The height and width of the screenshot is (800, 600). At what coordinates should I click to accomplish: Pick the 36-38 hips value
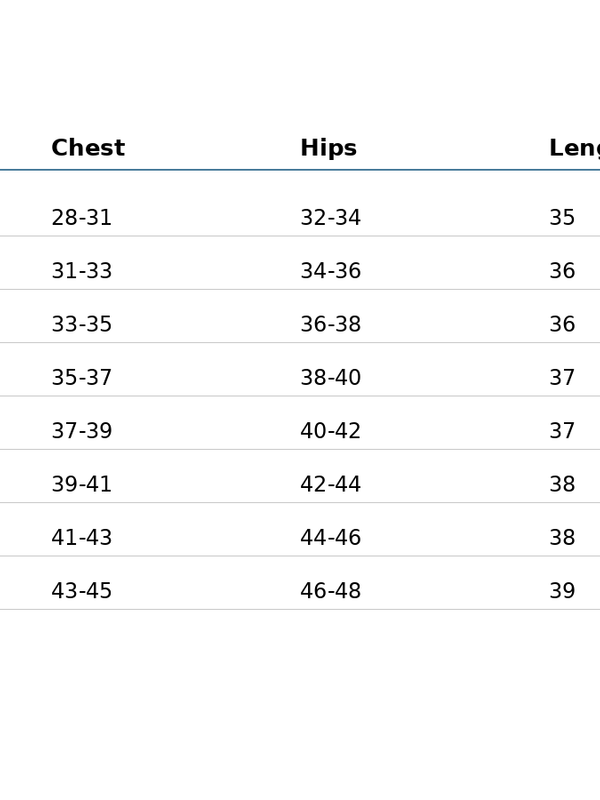[330, 325]
